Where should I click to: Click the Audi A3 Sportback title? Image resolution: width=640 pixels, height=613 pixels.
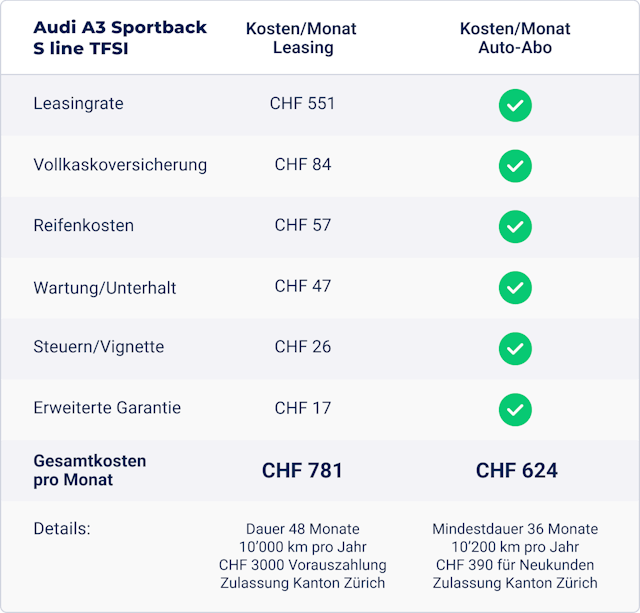[x=120, y=38]
